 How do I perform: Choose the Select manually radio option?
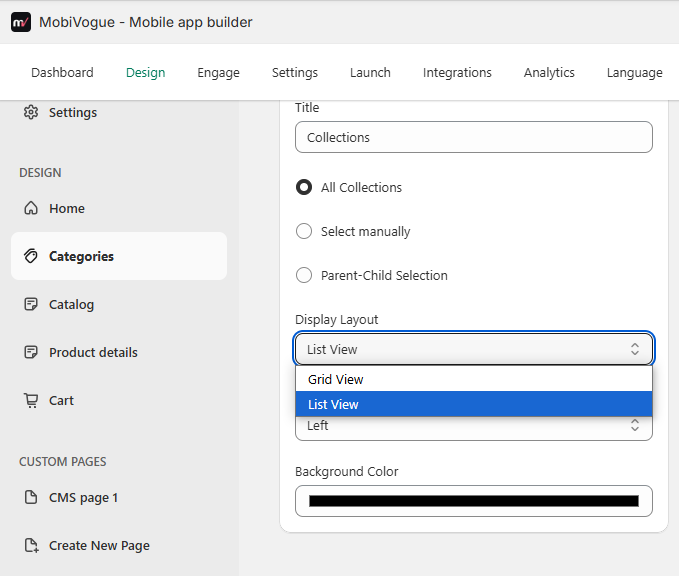304,231
